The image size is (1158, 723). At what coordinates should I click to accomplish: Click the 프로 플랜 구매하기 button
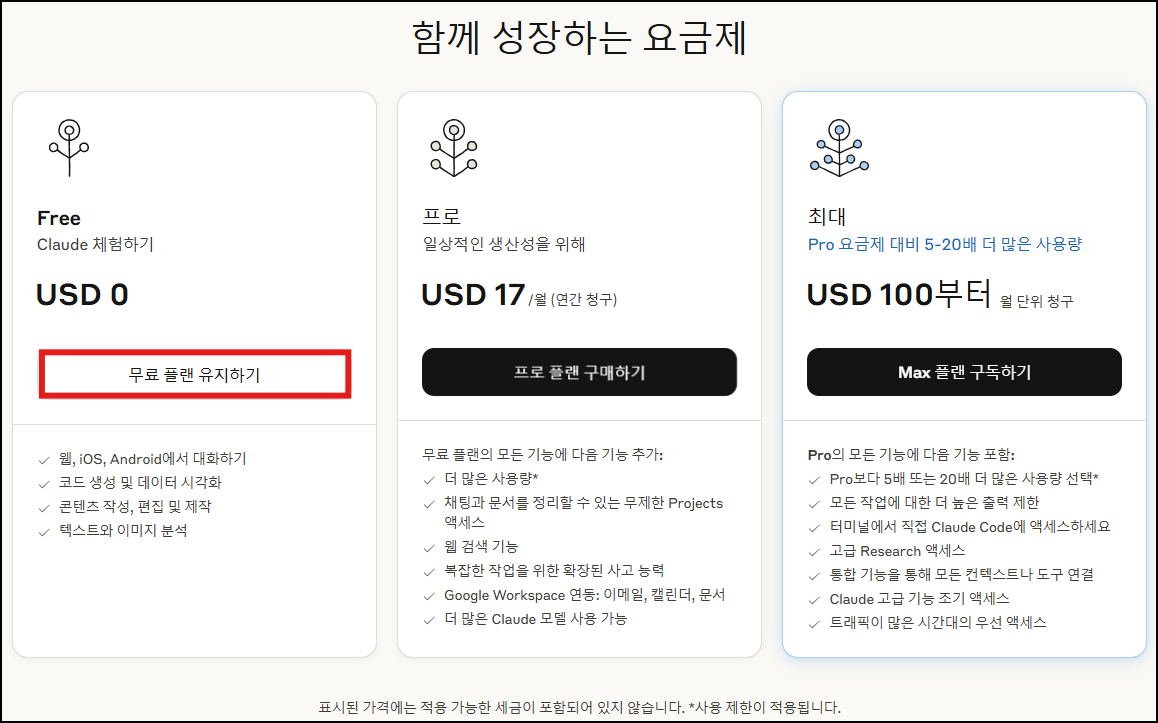579,372
